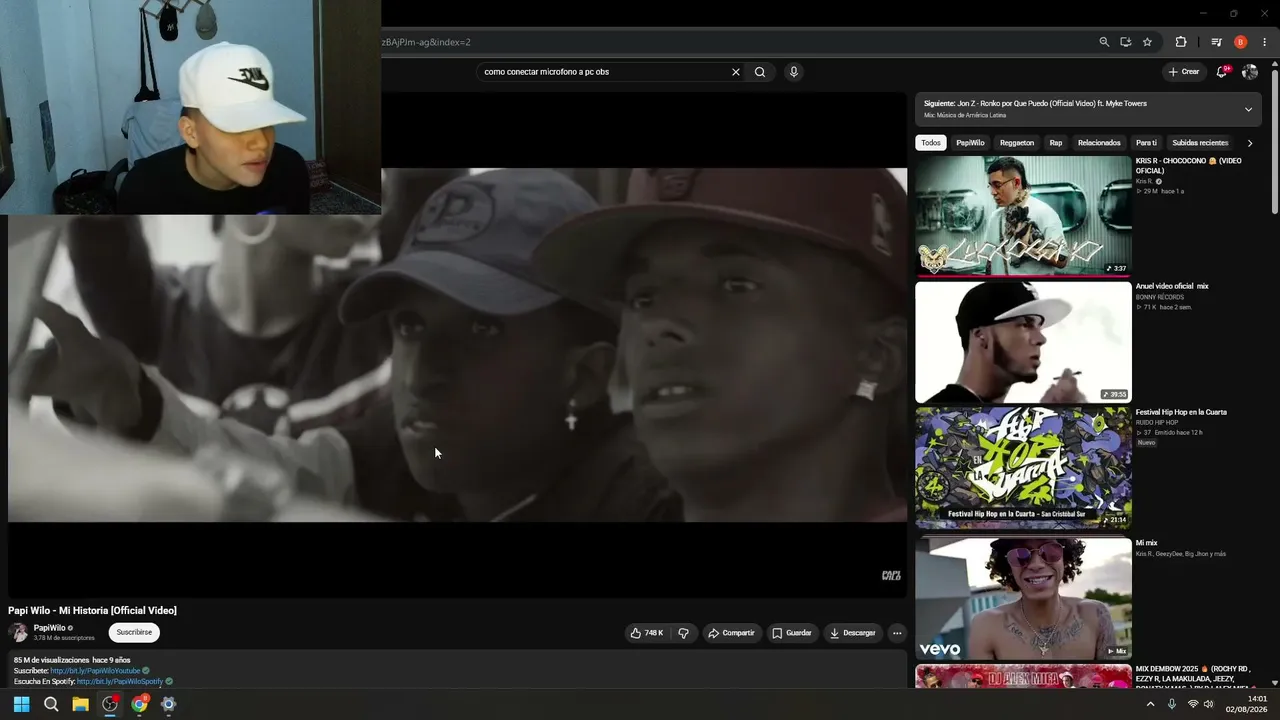Viewport: 1280px width, 720px height.
Task: Open the bit.ly/PapiWiloSpotify link
Action: 120,682
